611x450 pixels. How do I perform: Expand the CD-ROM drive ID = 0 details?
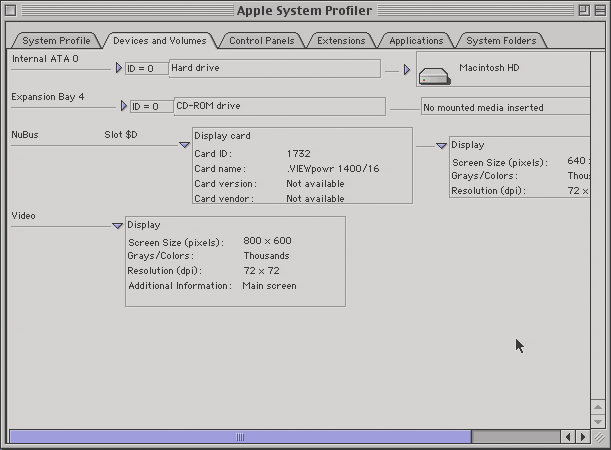coord(124,106)
